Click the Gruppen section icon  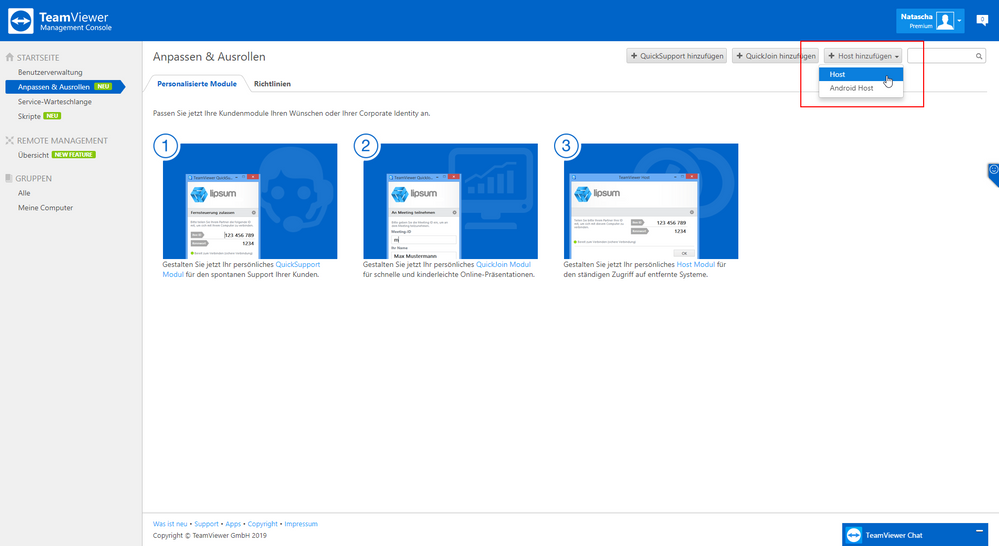pyautogui.click(x=9, y=178)
